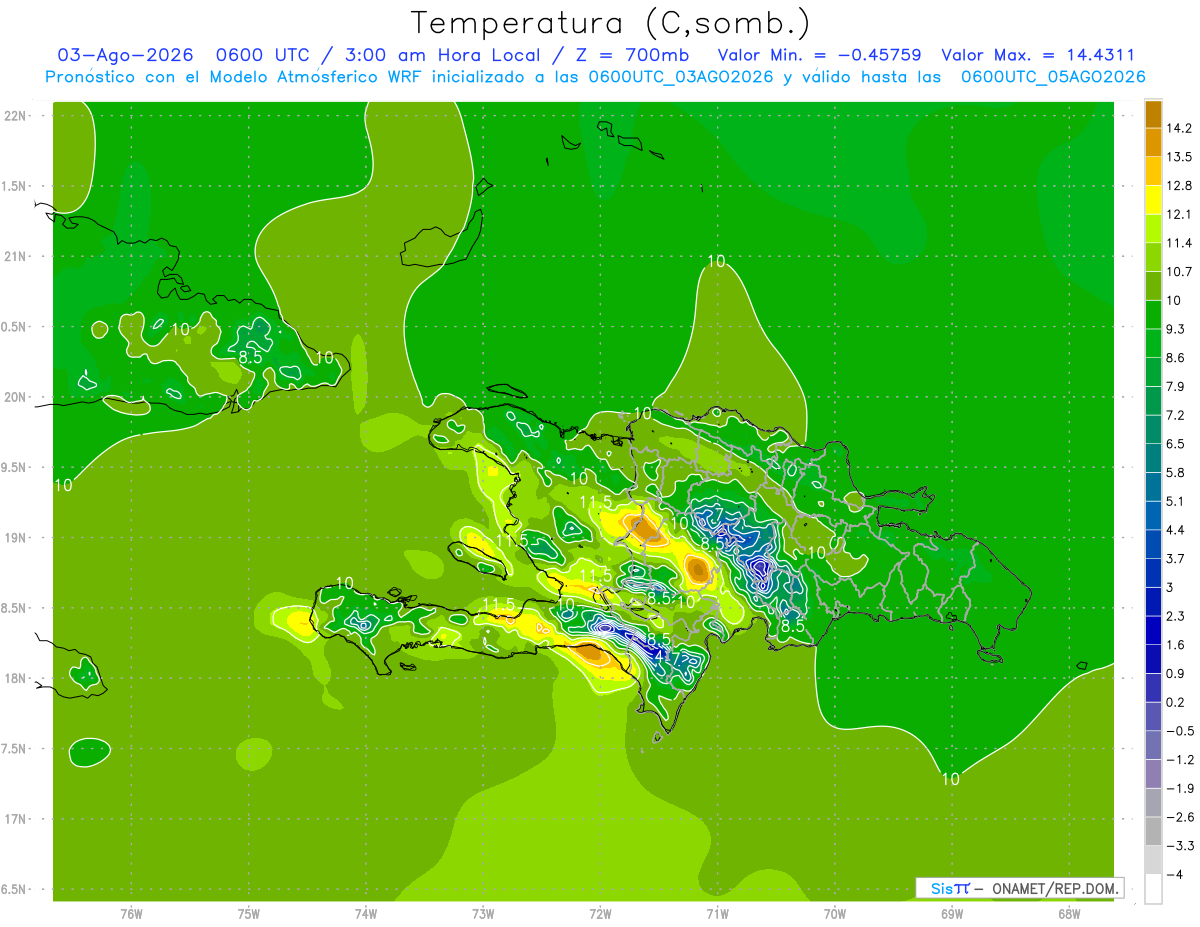Click the "19N" latitude axis label
This screenshot has width=1200, height=927.
point(17,538)
